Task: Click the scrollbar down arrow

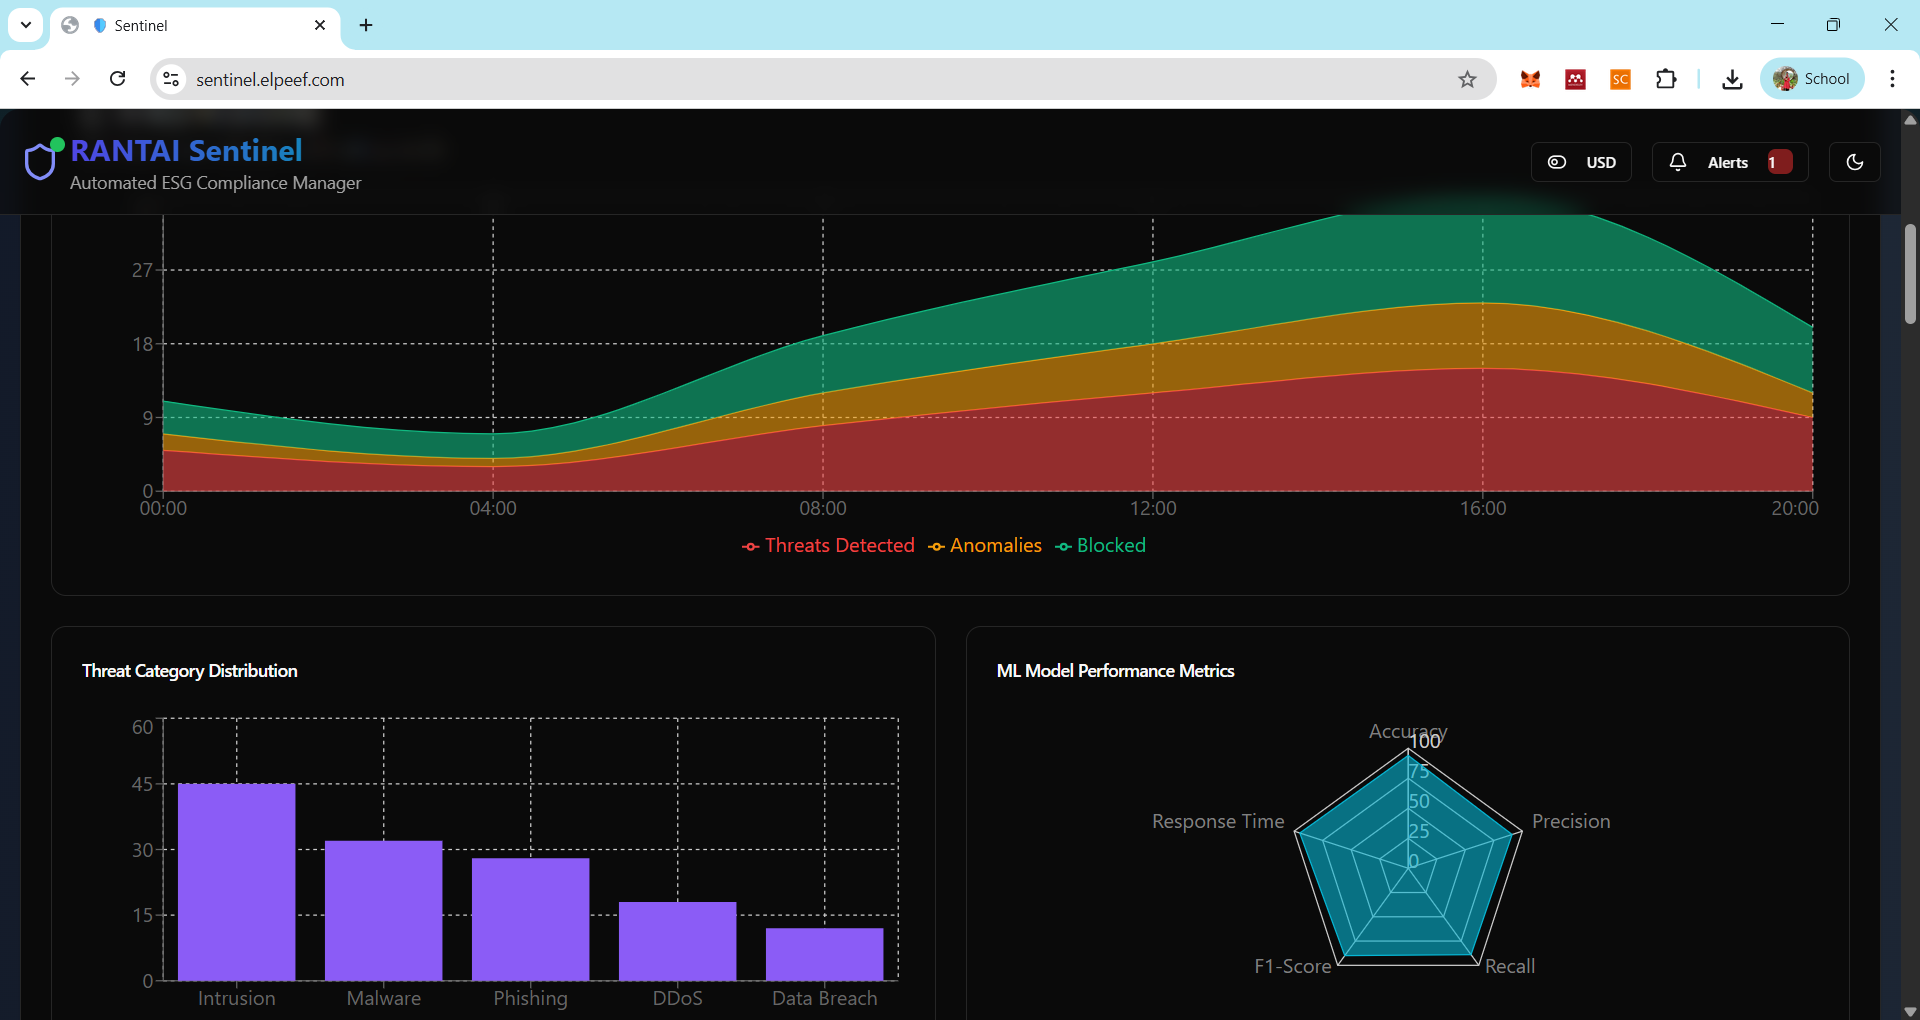Action: [1910, 1011]
